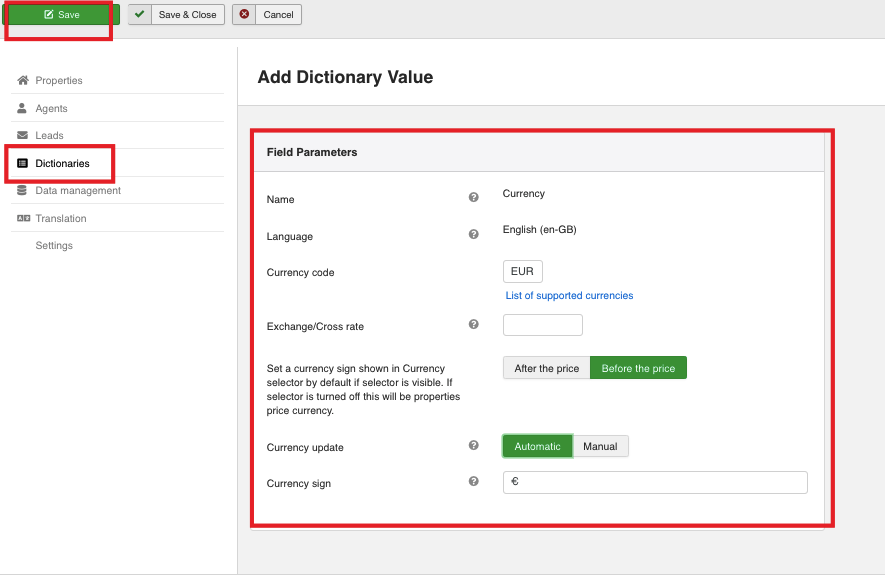Select the Before the price option
The image size is (885, 576).
[x=638, y=368]
